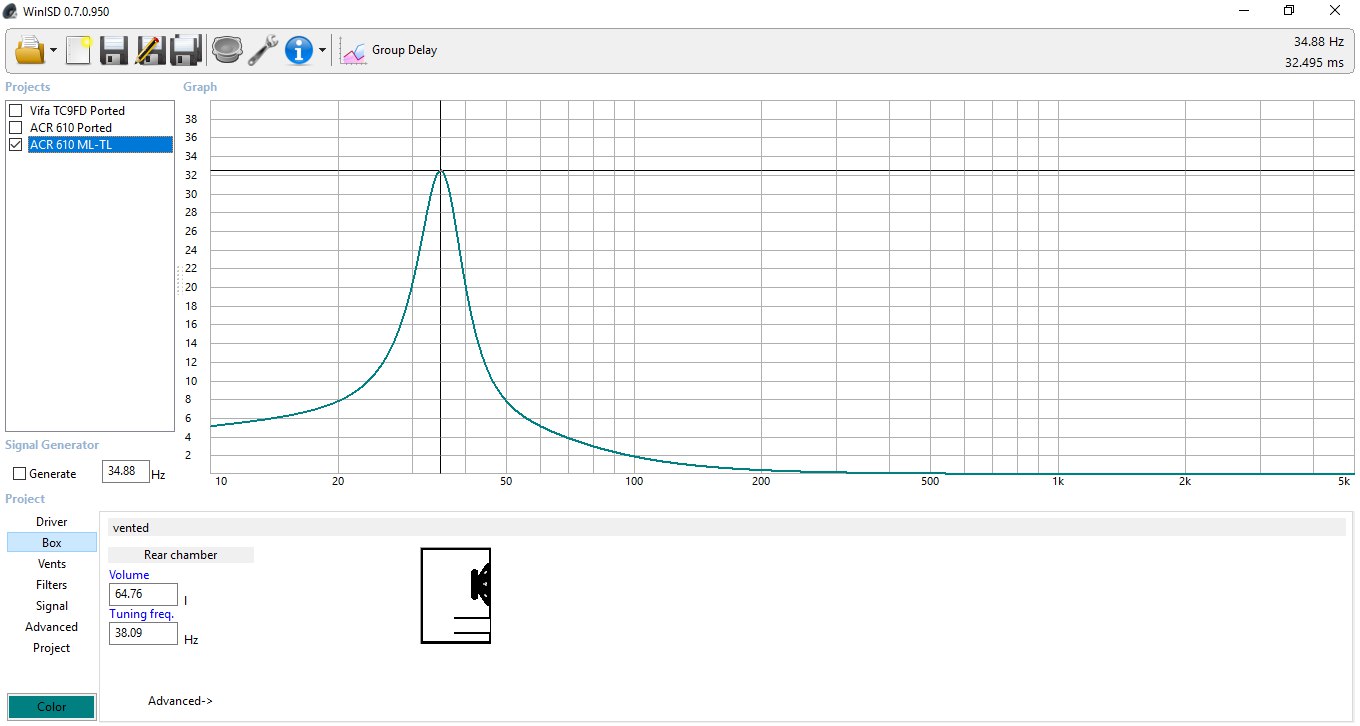Viewport: 1360px width, 726px height.
Task: Click the vented enclosure diagram
Action: pos(456,595)
